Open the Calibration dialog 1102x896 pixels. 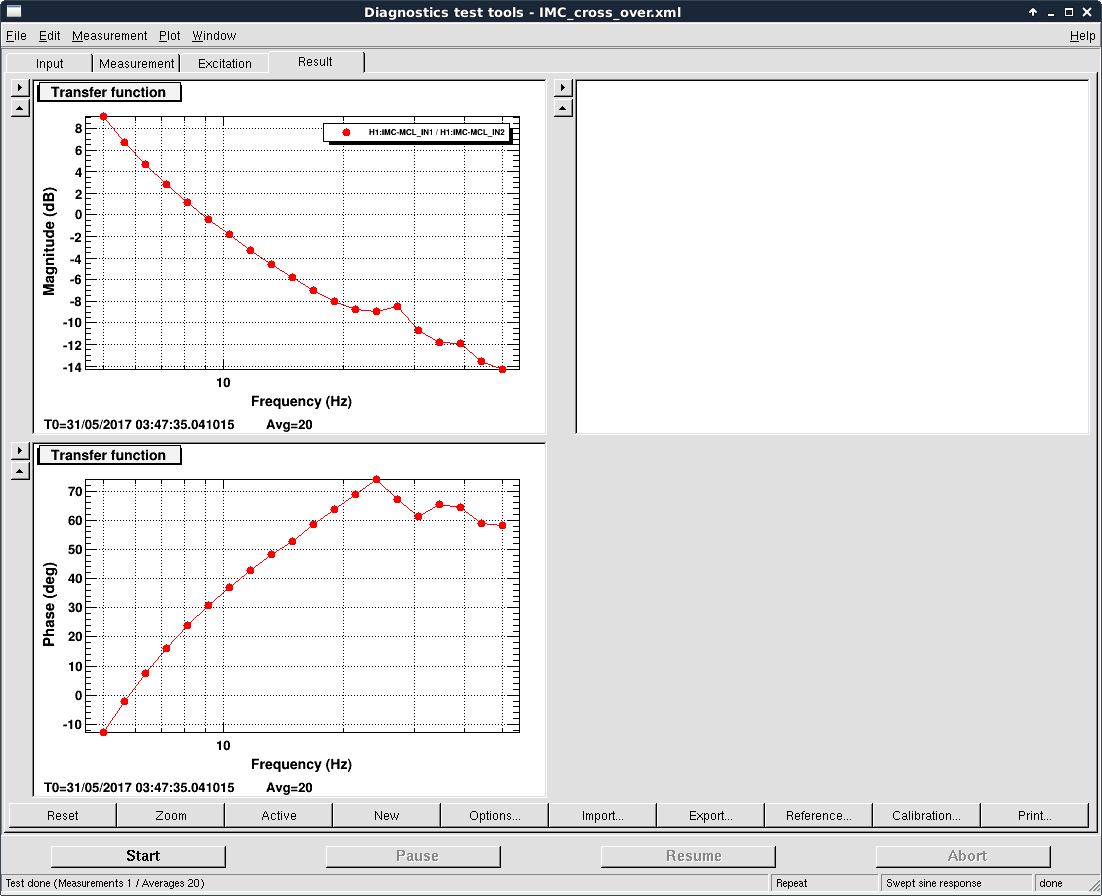pos(926,815)
